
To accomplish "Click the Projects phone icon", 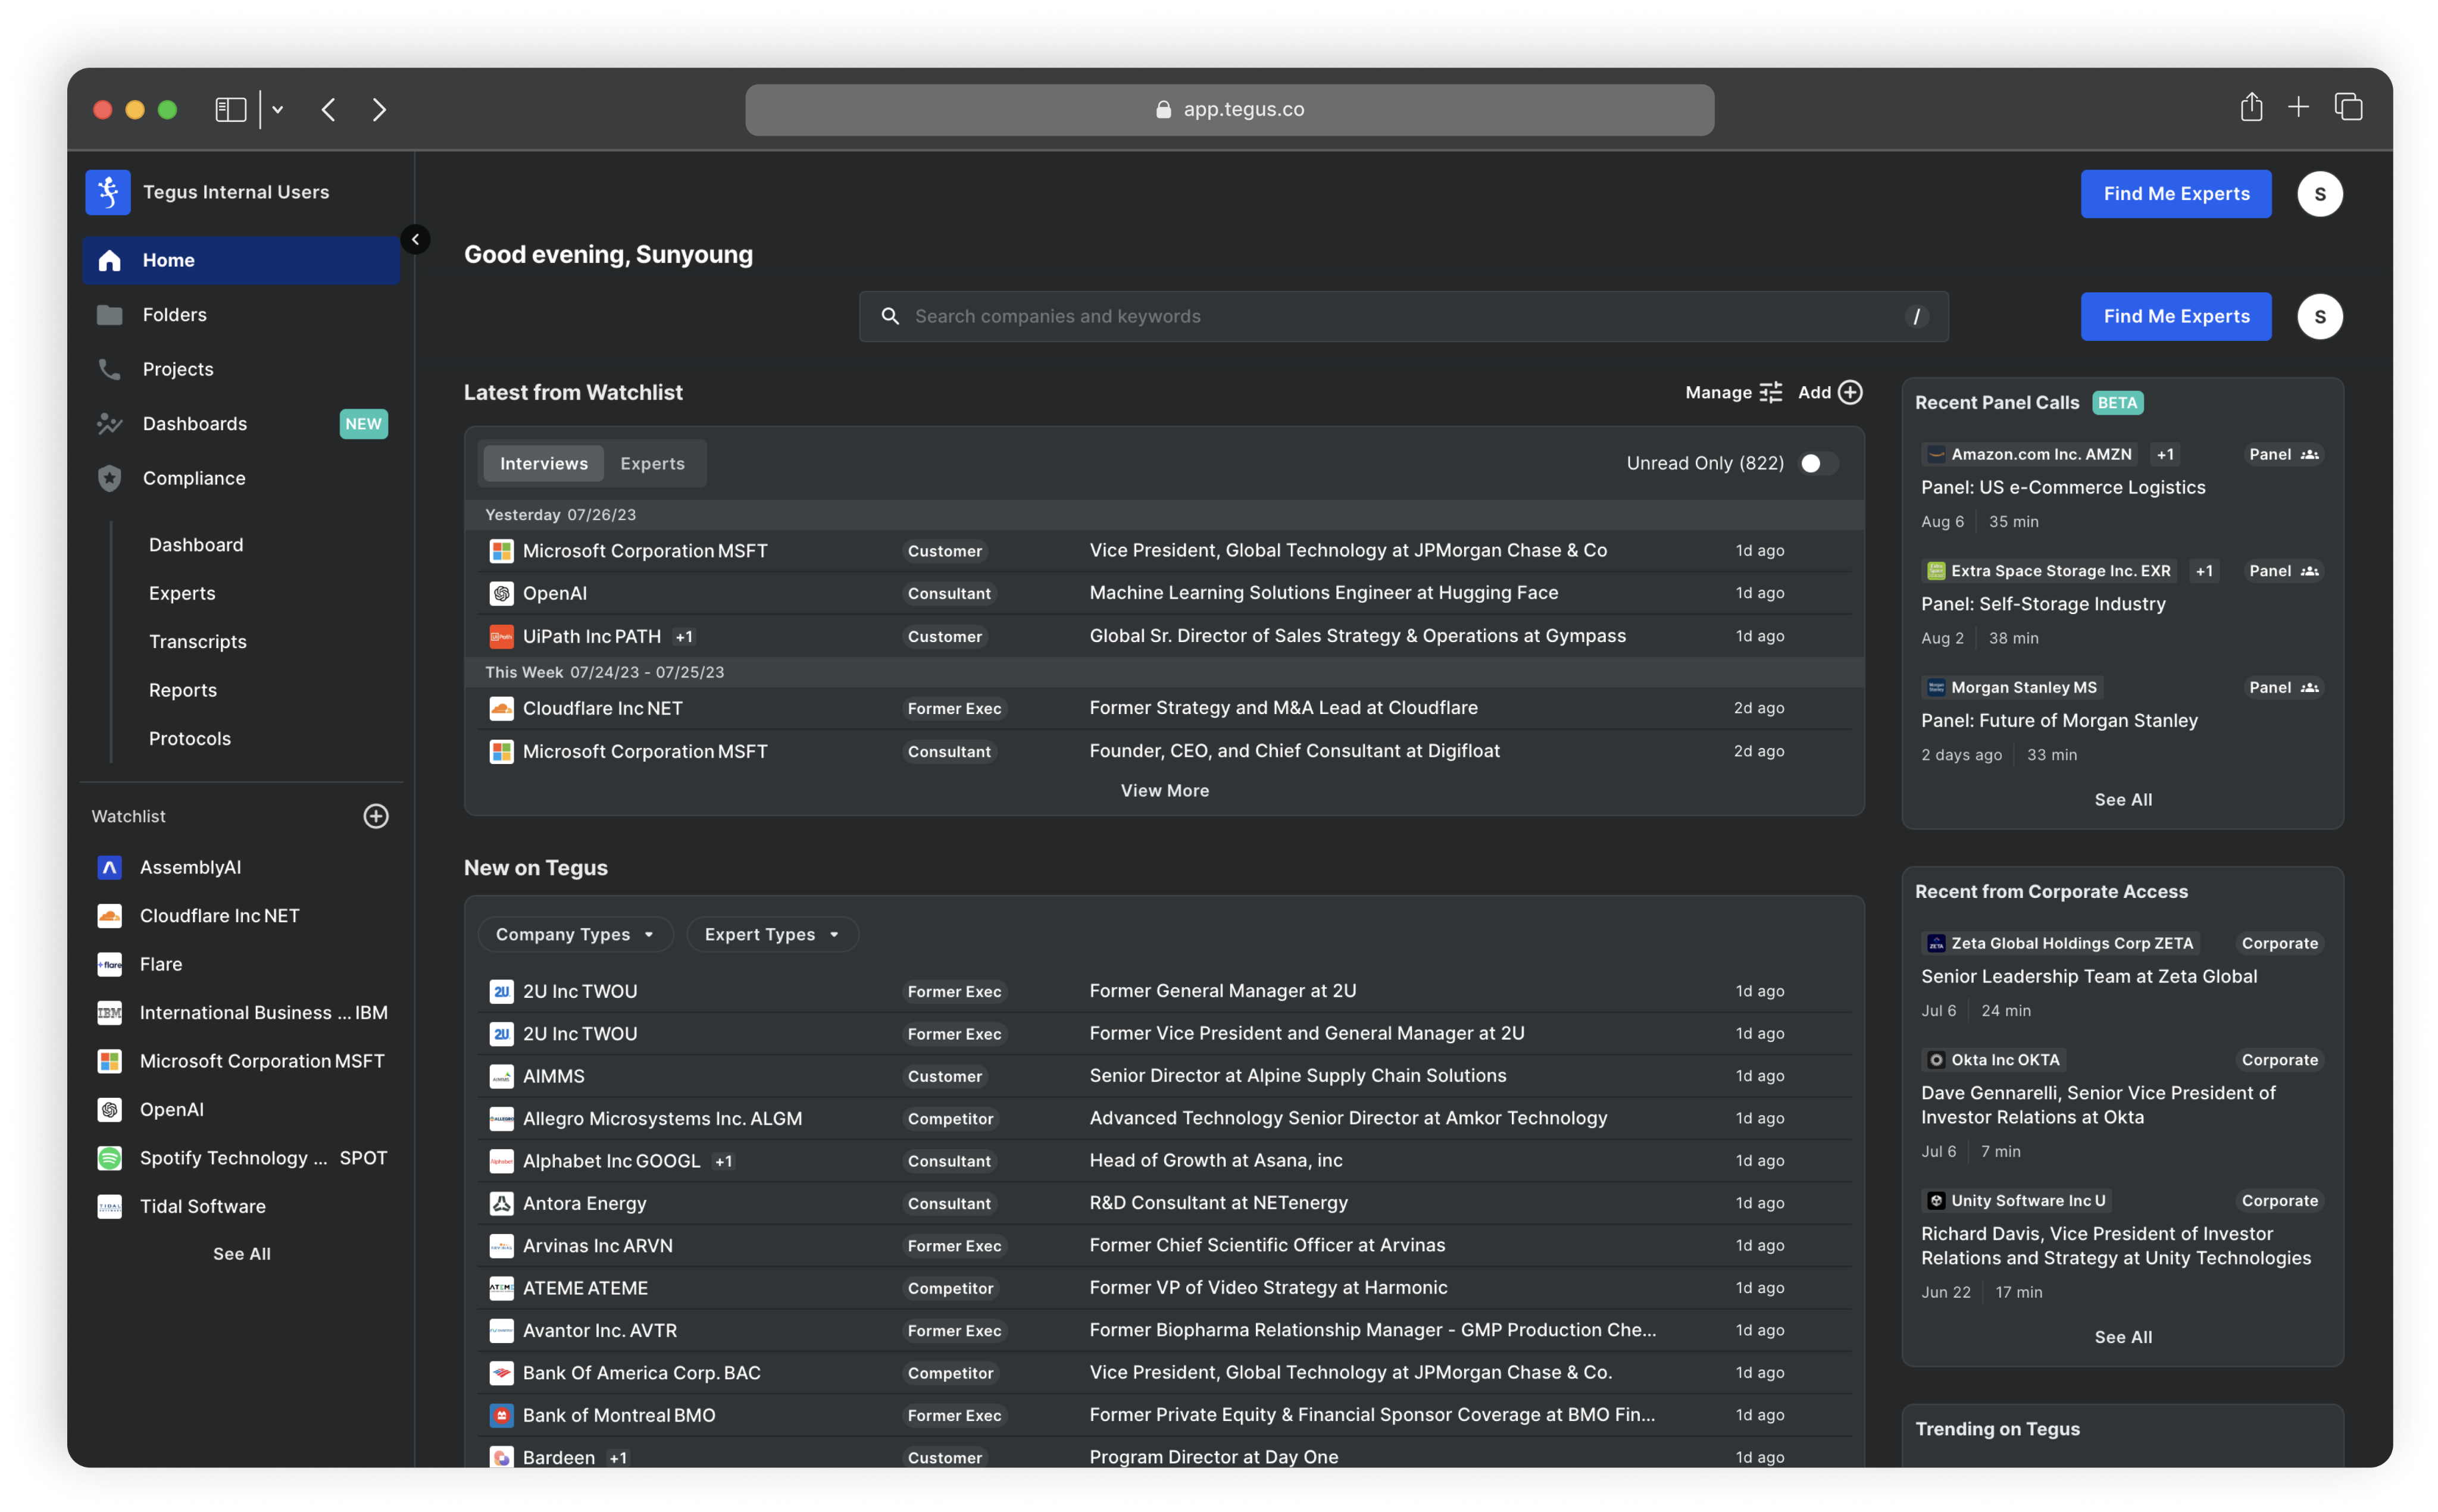I will click(x=109, y=369).
